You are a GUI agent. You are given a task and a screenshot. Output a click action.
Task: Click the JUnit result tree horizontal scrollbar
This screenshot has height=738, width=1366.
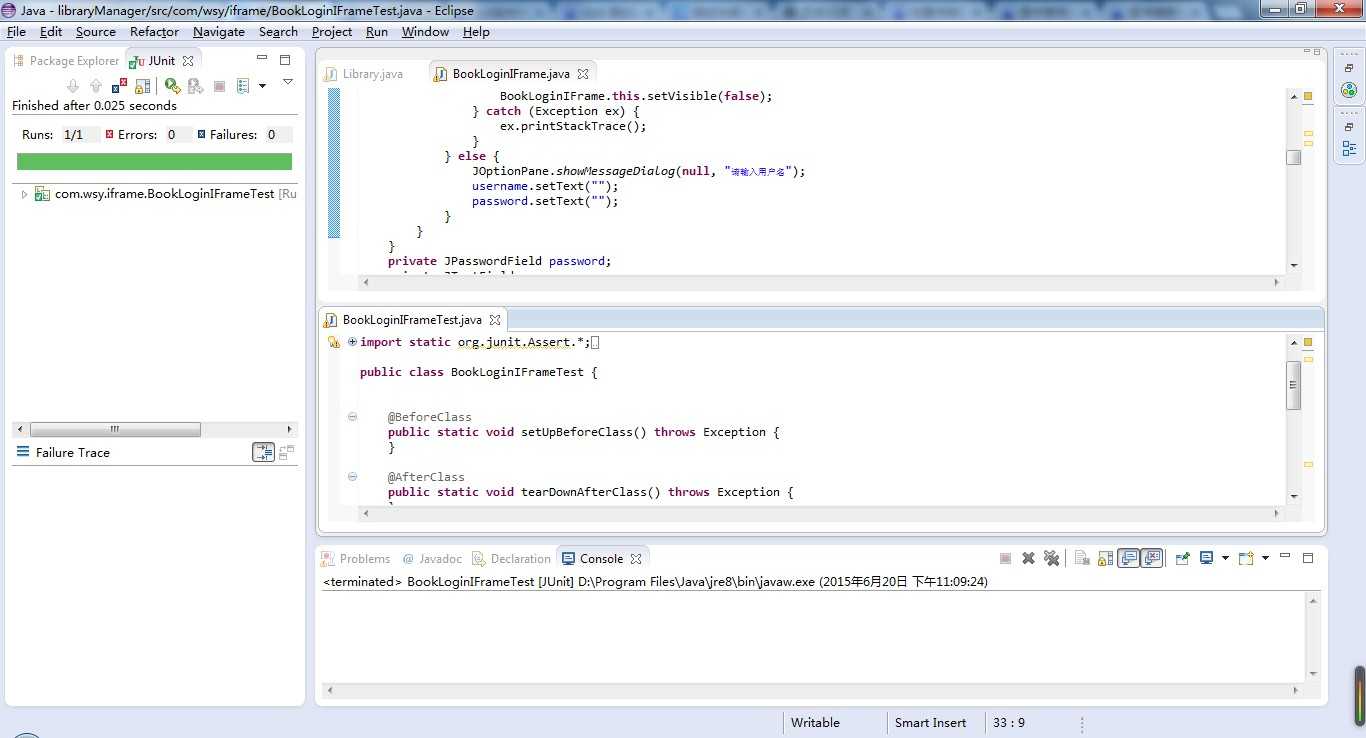(115, 429)
